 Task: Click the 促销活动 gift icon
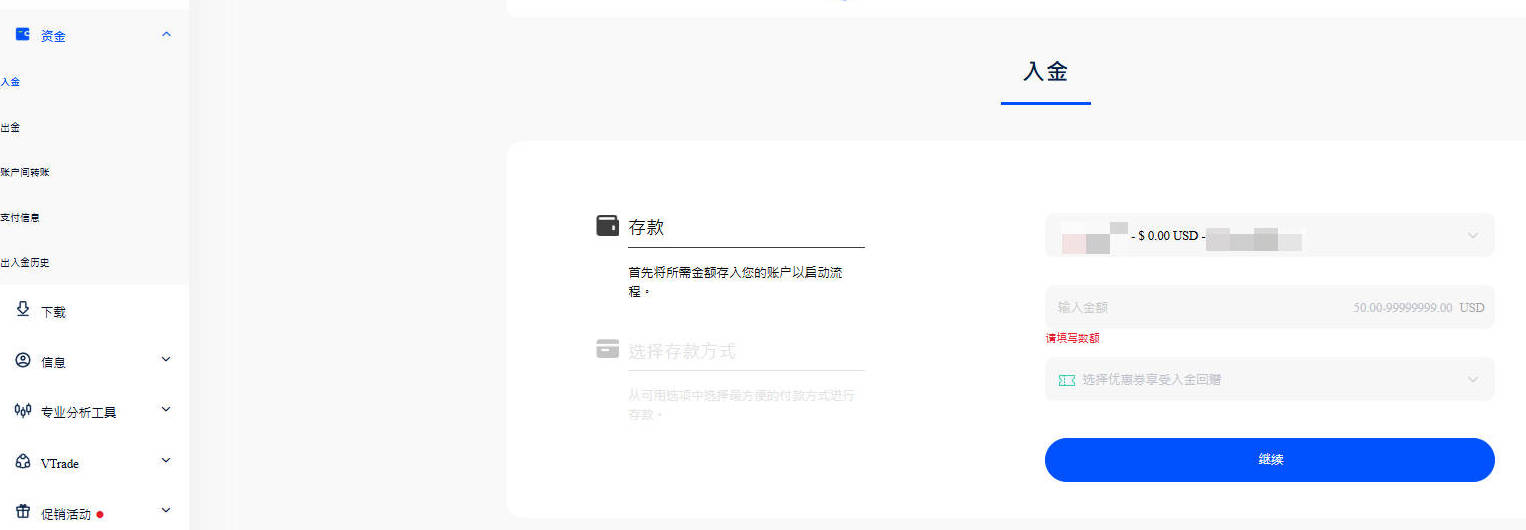point(23,511)
